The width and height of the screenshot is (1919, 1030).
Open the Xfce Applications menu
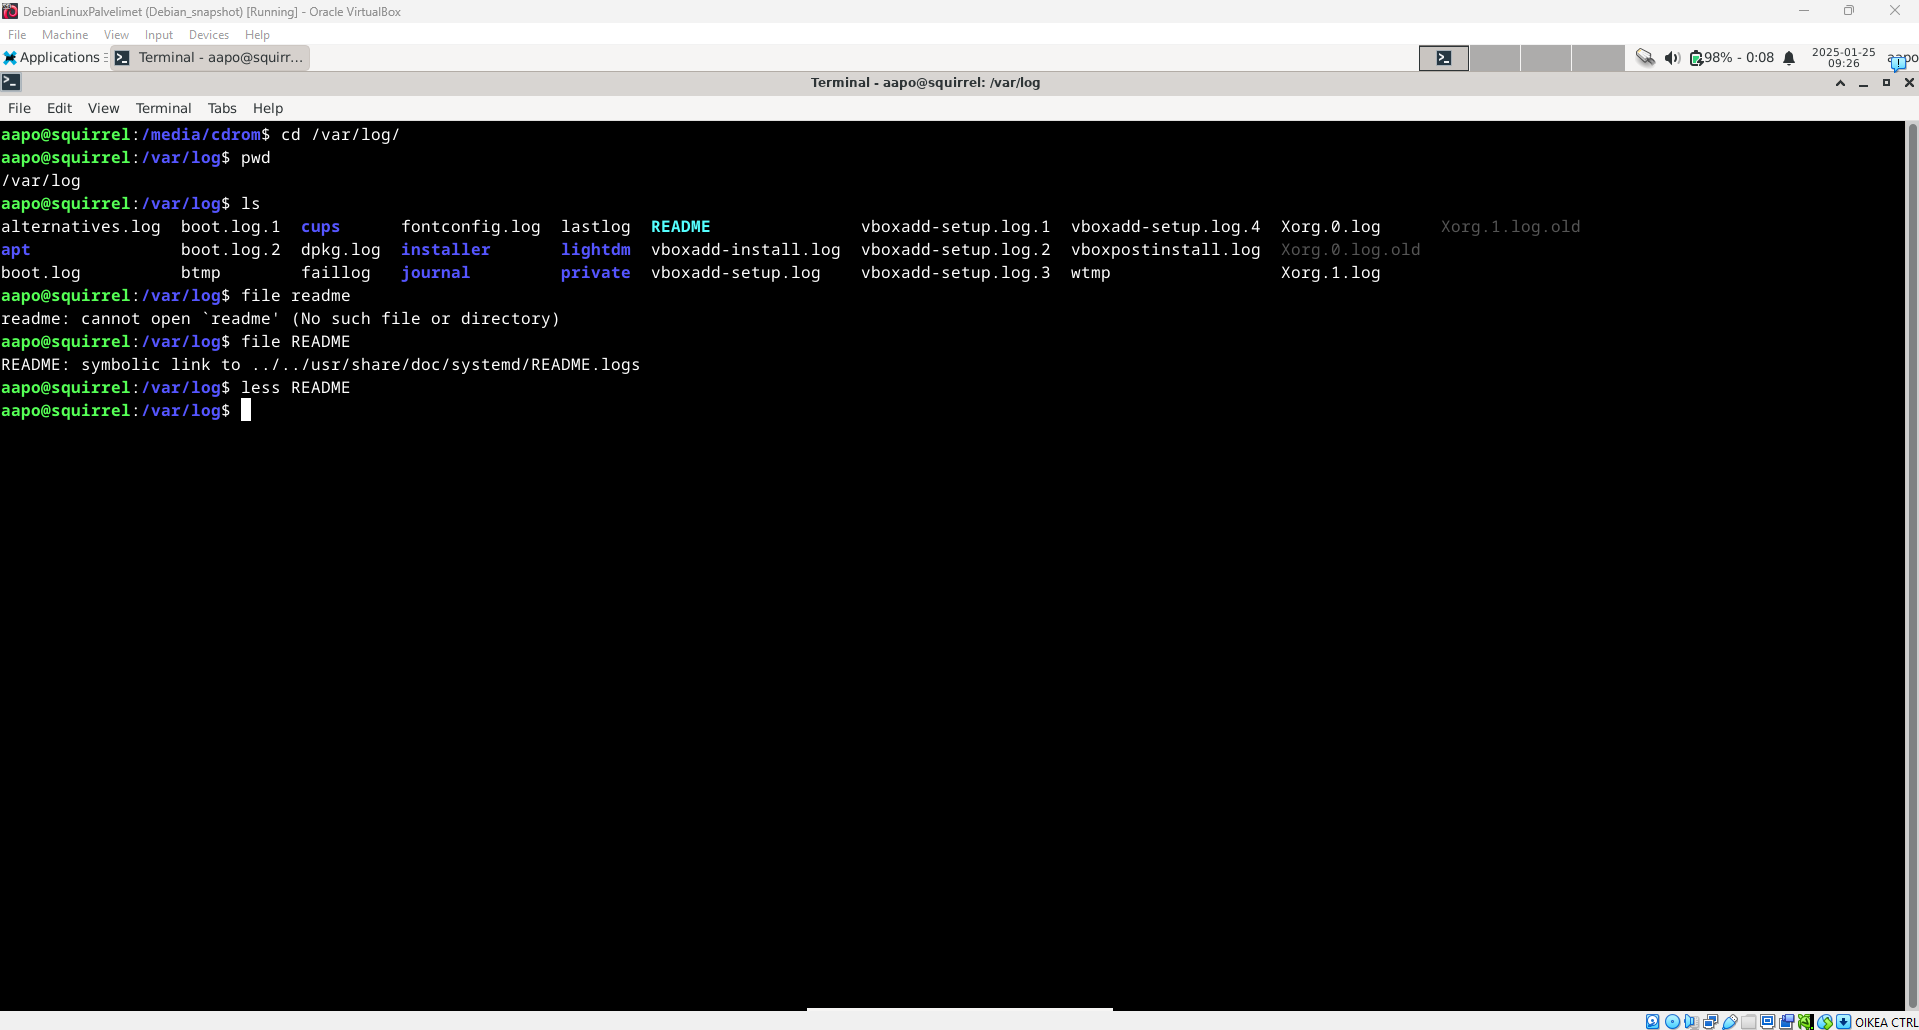pyautogui.click(x=52, y=58)
